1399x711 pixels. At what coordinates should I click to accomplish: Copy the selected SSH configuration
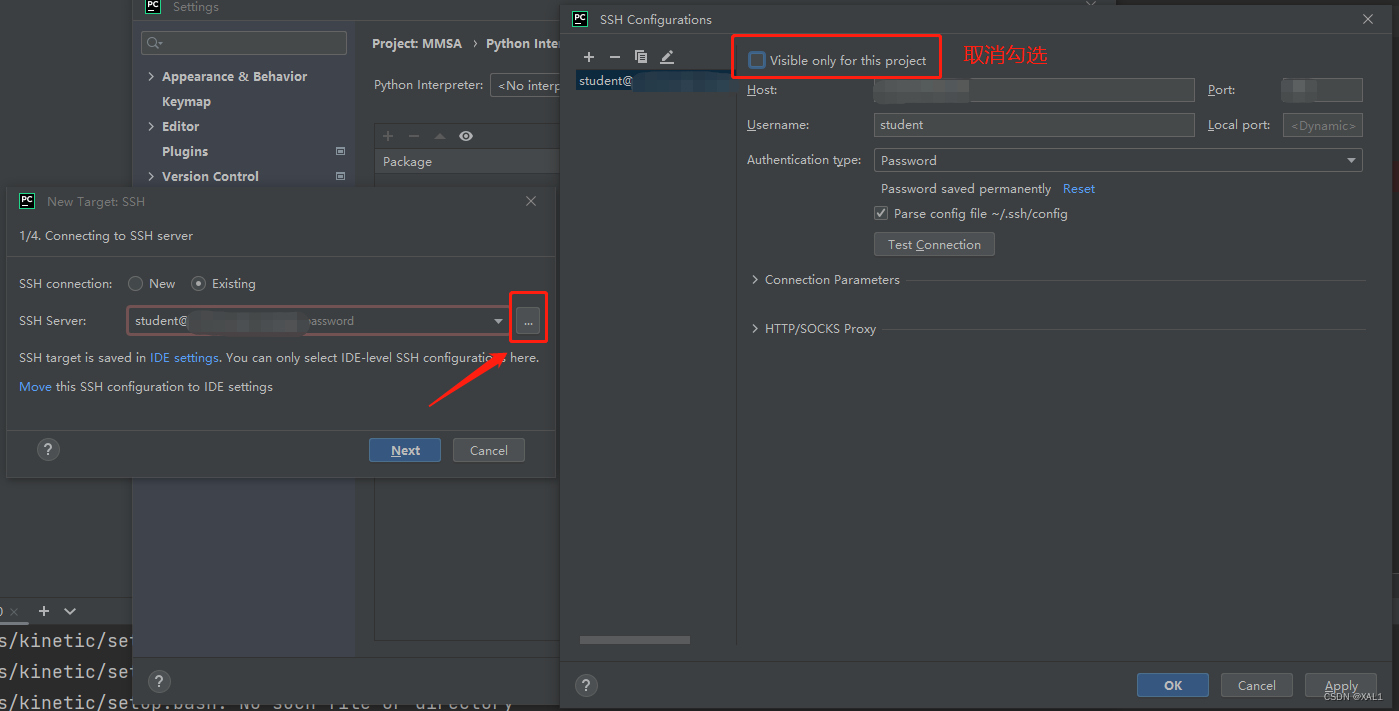coord(641,58)
